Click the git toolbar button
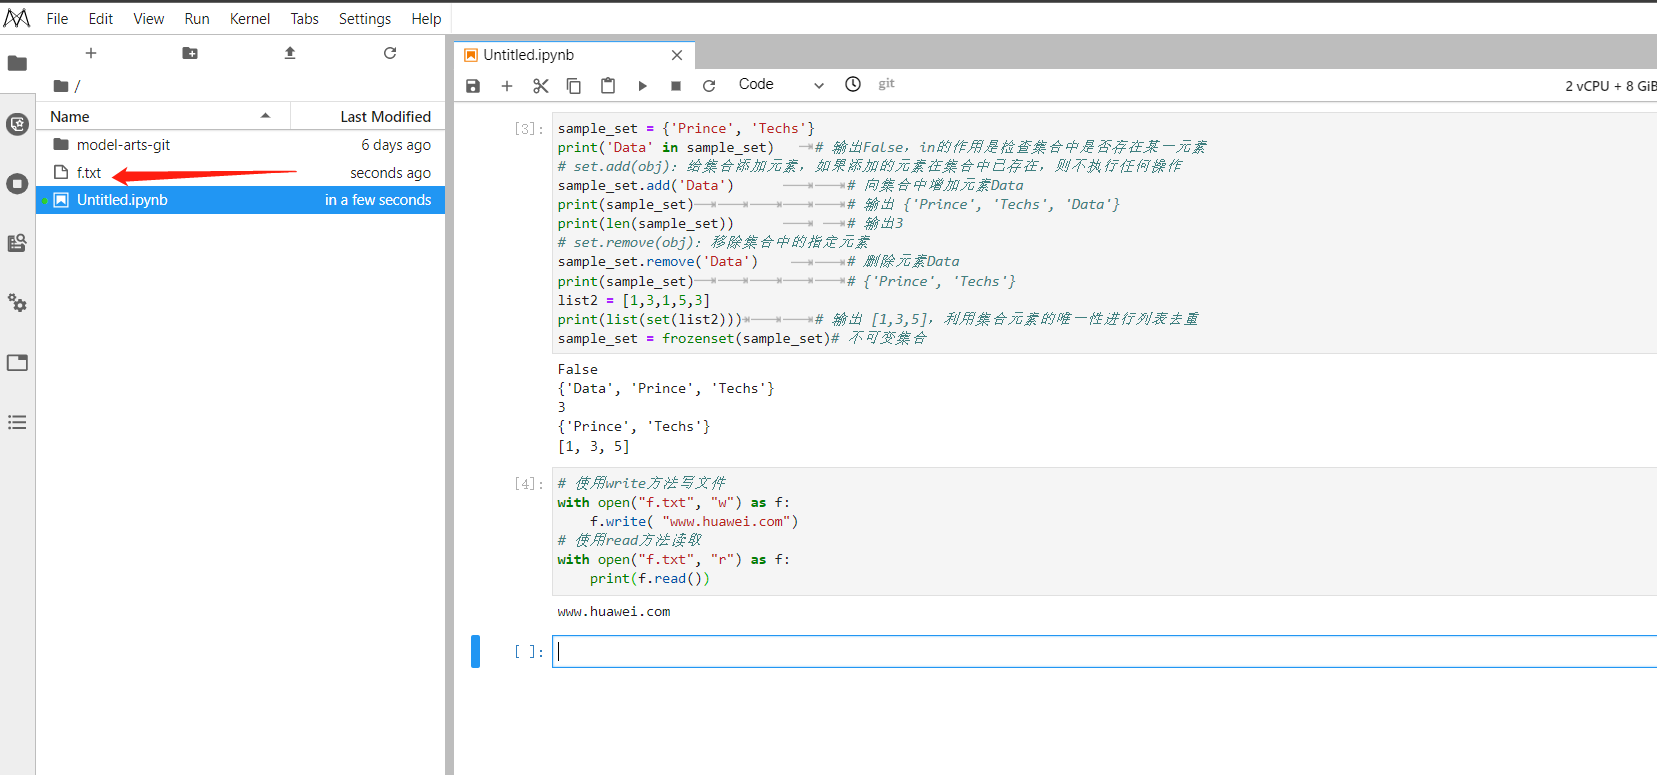The image size is (1657, 775). coord(886,84)
